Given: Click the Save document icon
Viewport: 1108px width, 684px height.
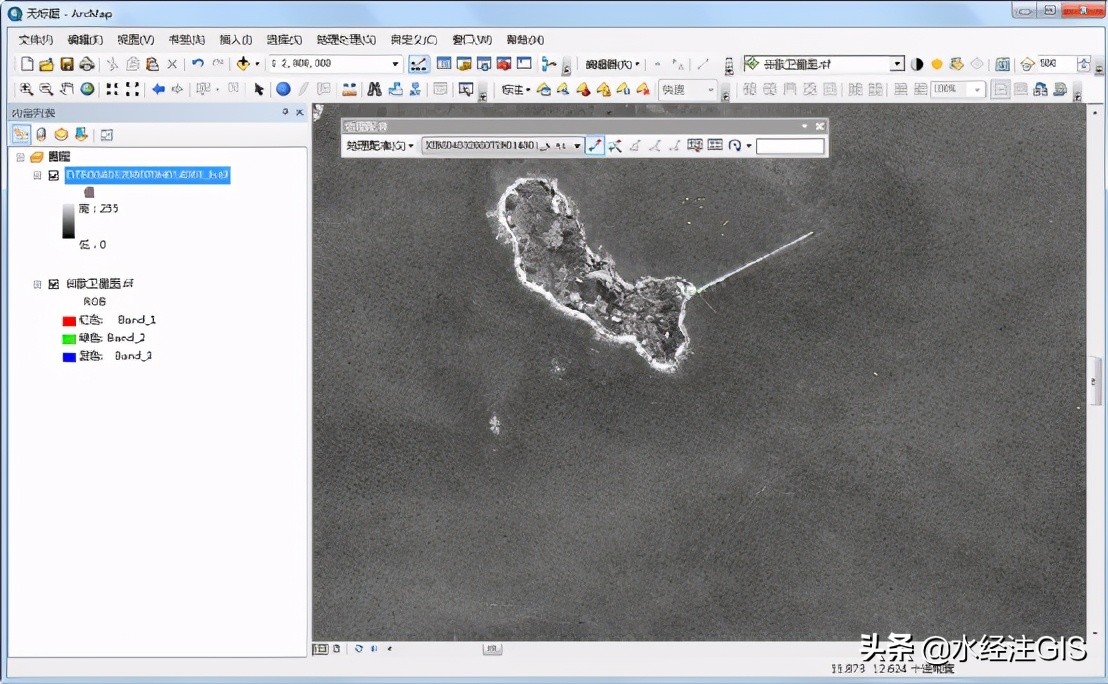Looking at the screenshot, I should [67, 64].
